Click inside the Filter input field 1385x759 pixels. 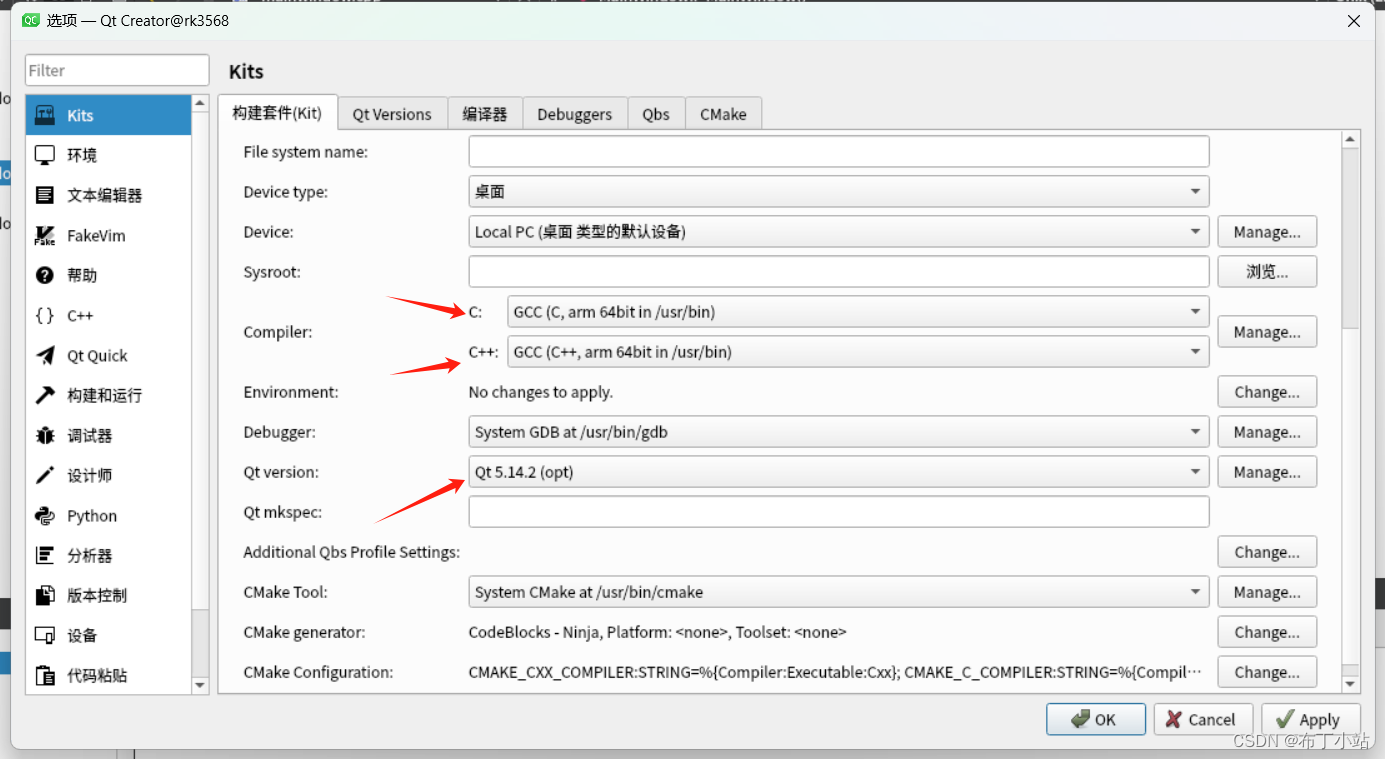116,70
